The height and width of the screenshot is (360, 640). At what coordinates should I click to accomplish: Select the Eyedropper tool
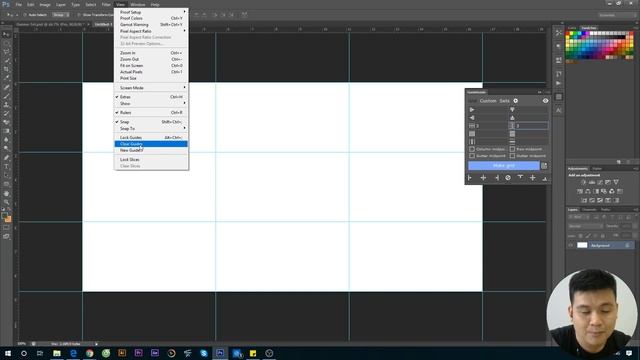[x=6, y=77]
